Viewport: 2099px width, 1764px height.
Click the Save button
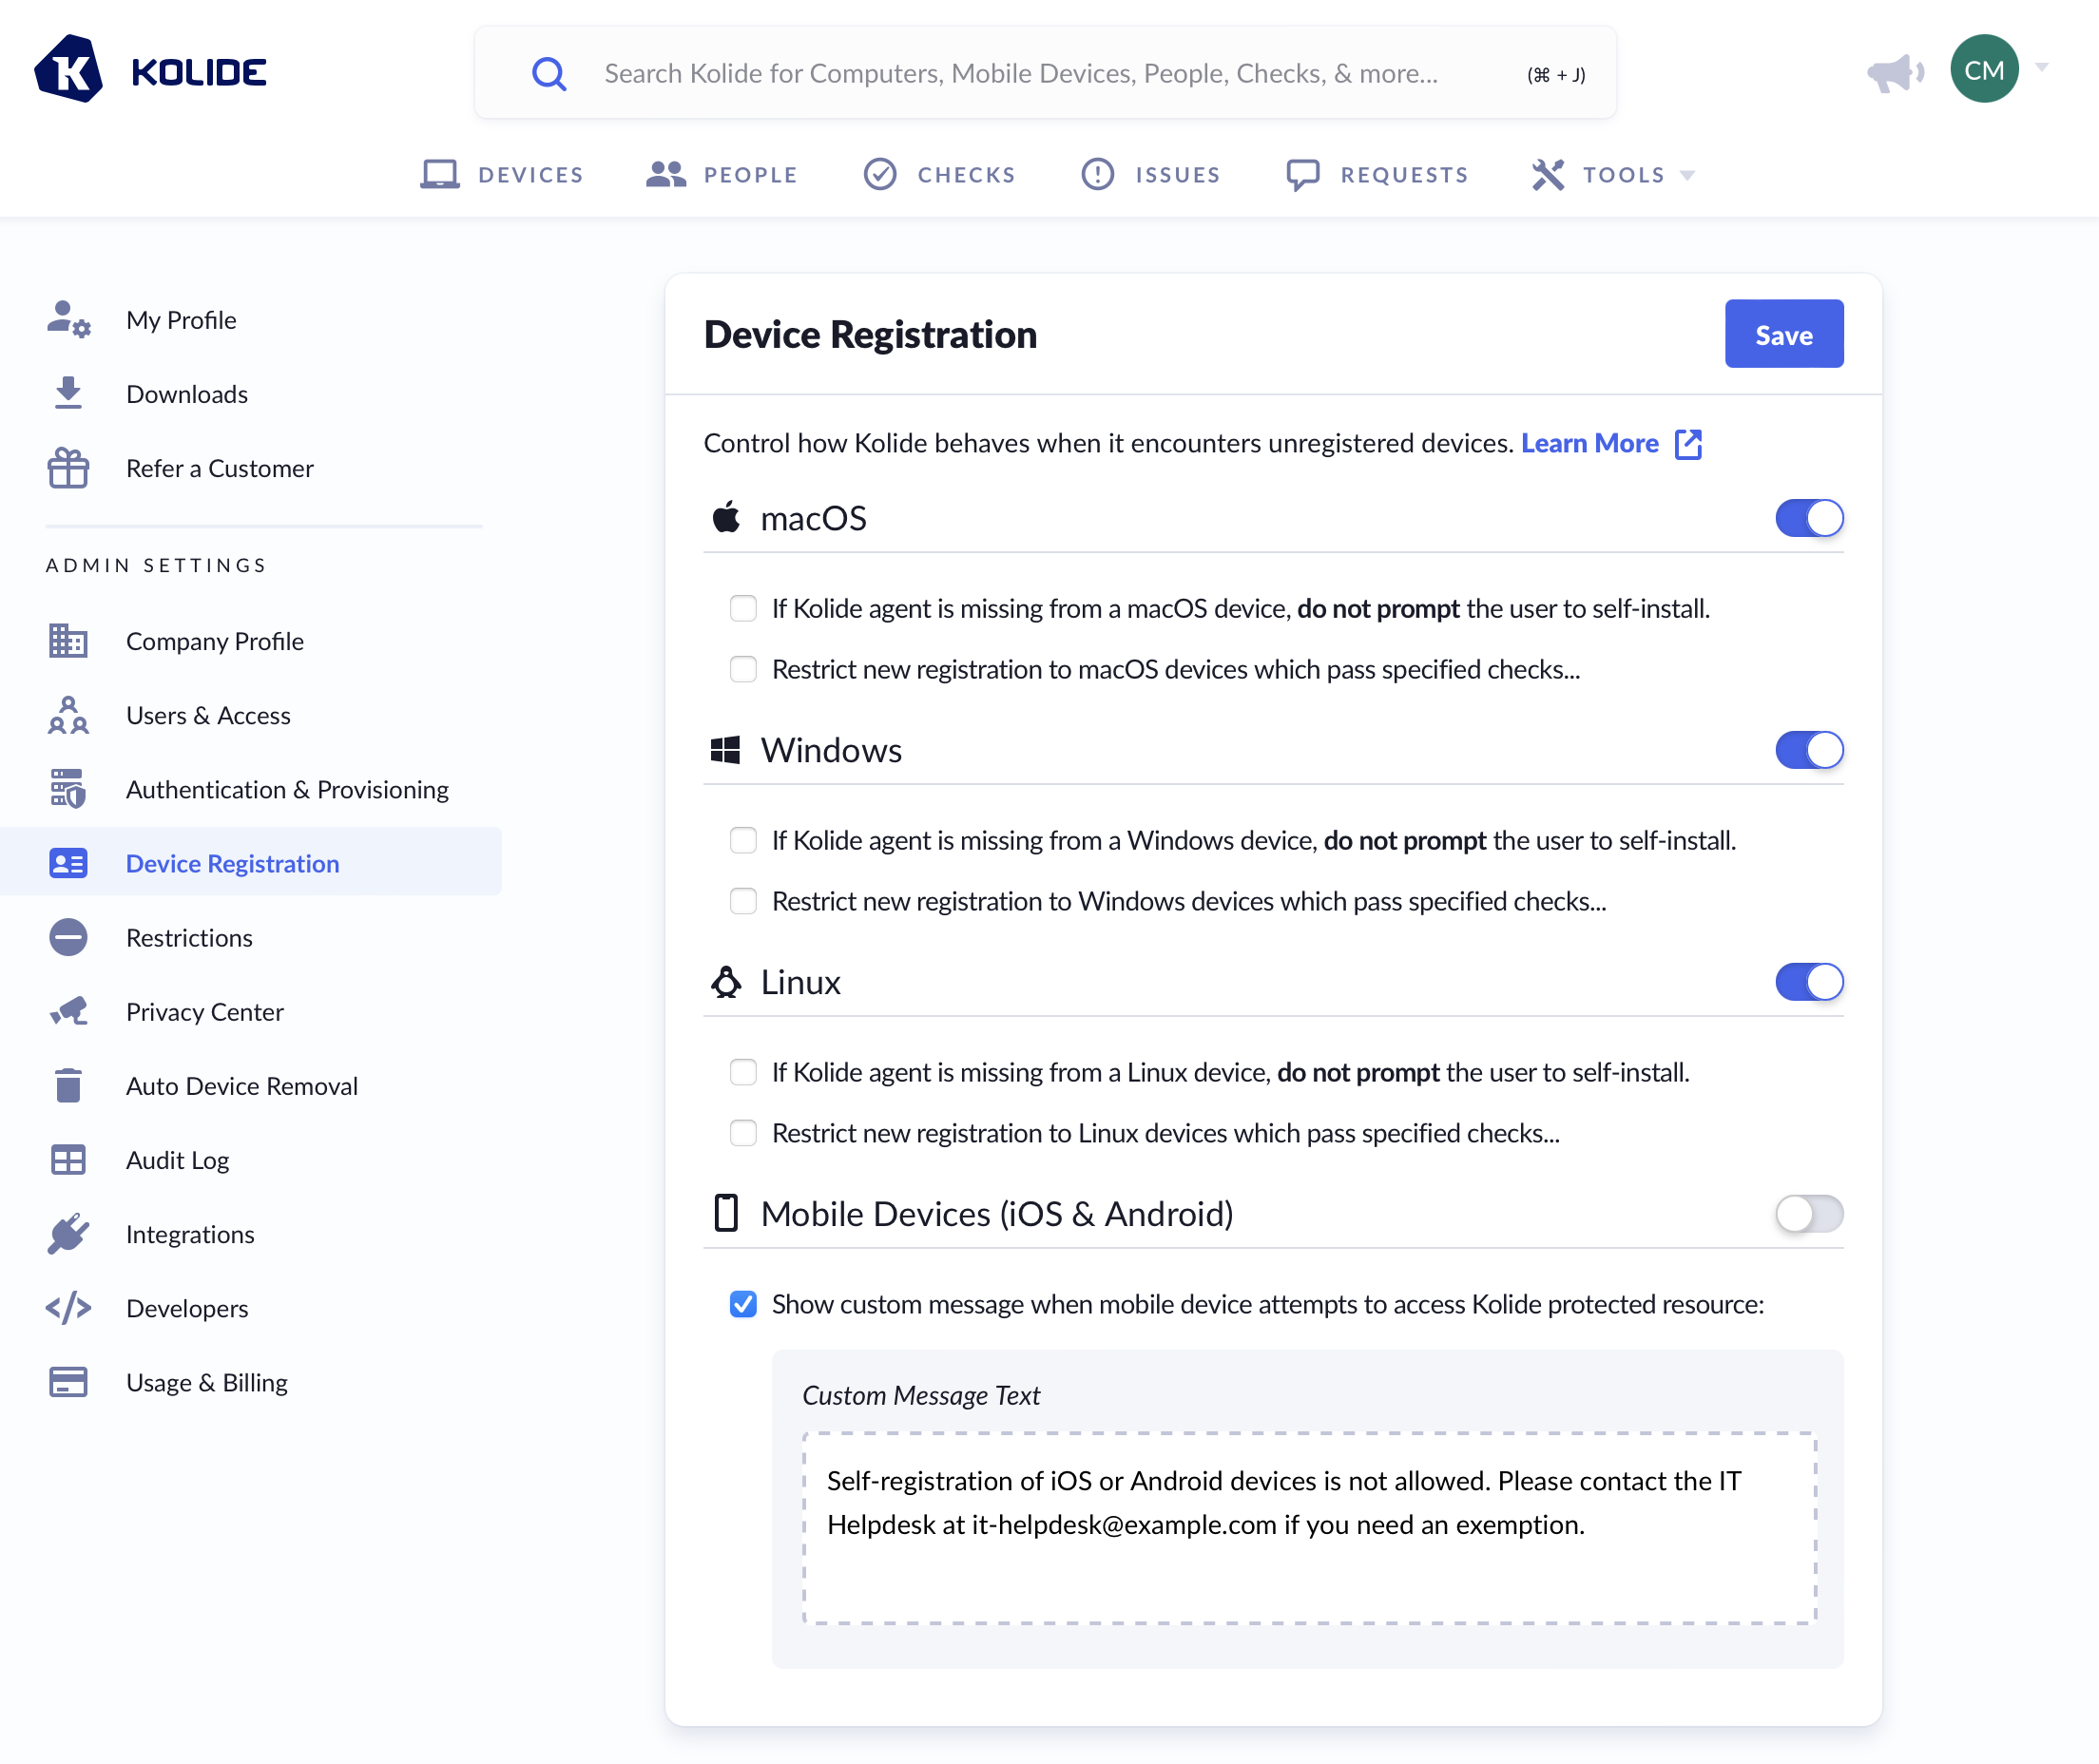[1783, 334]
